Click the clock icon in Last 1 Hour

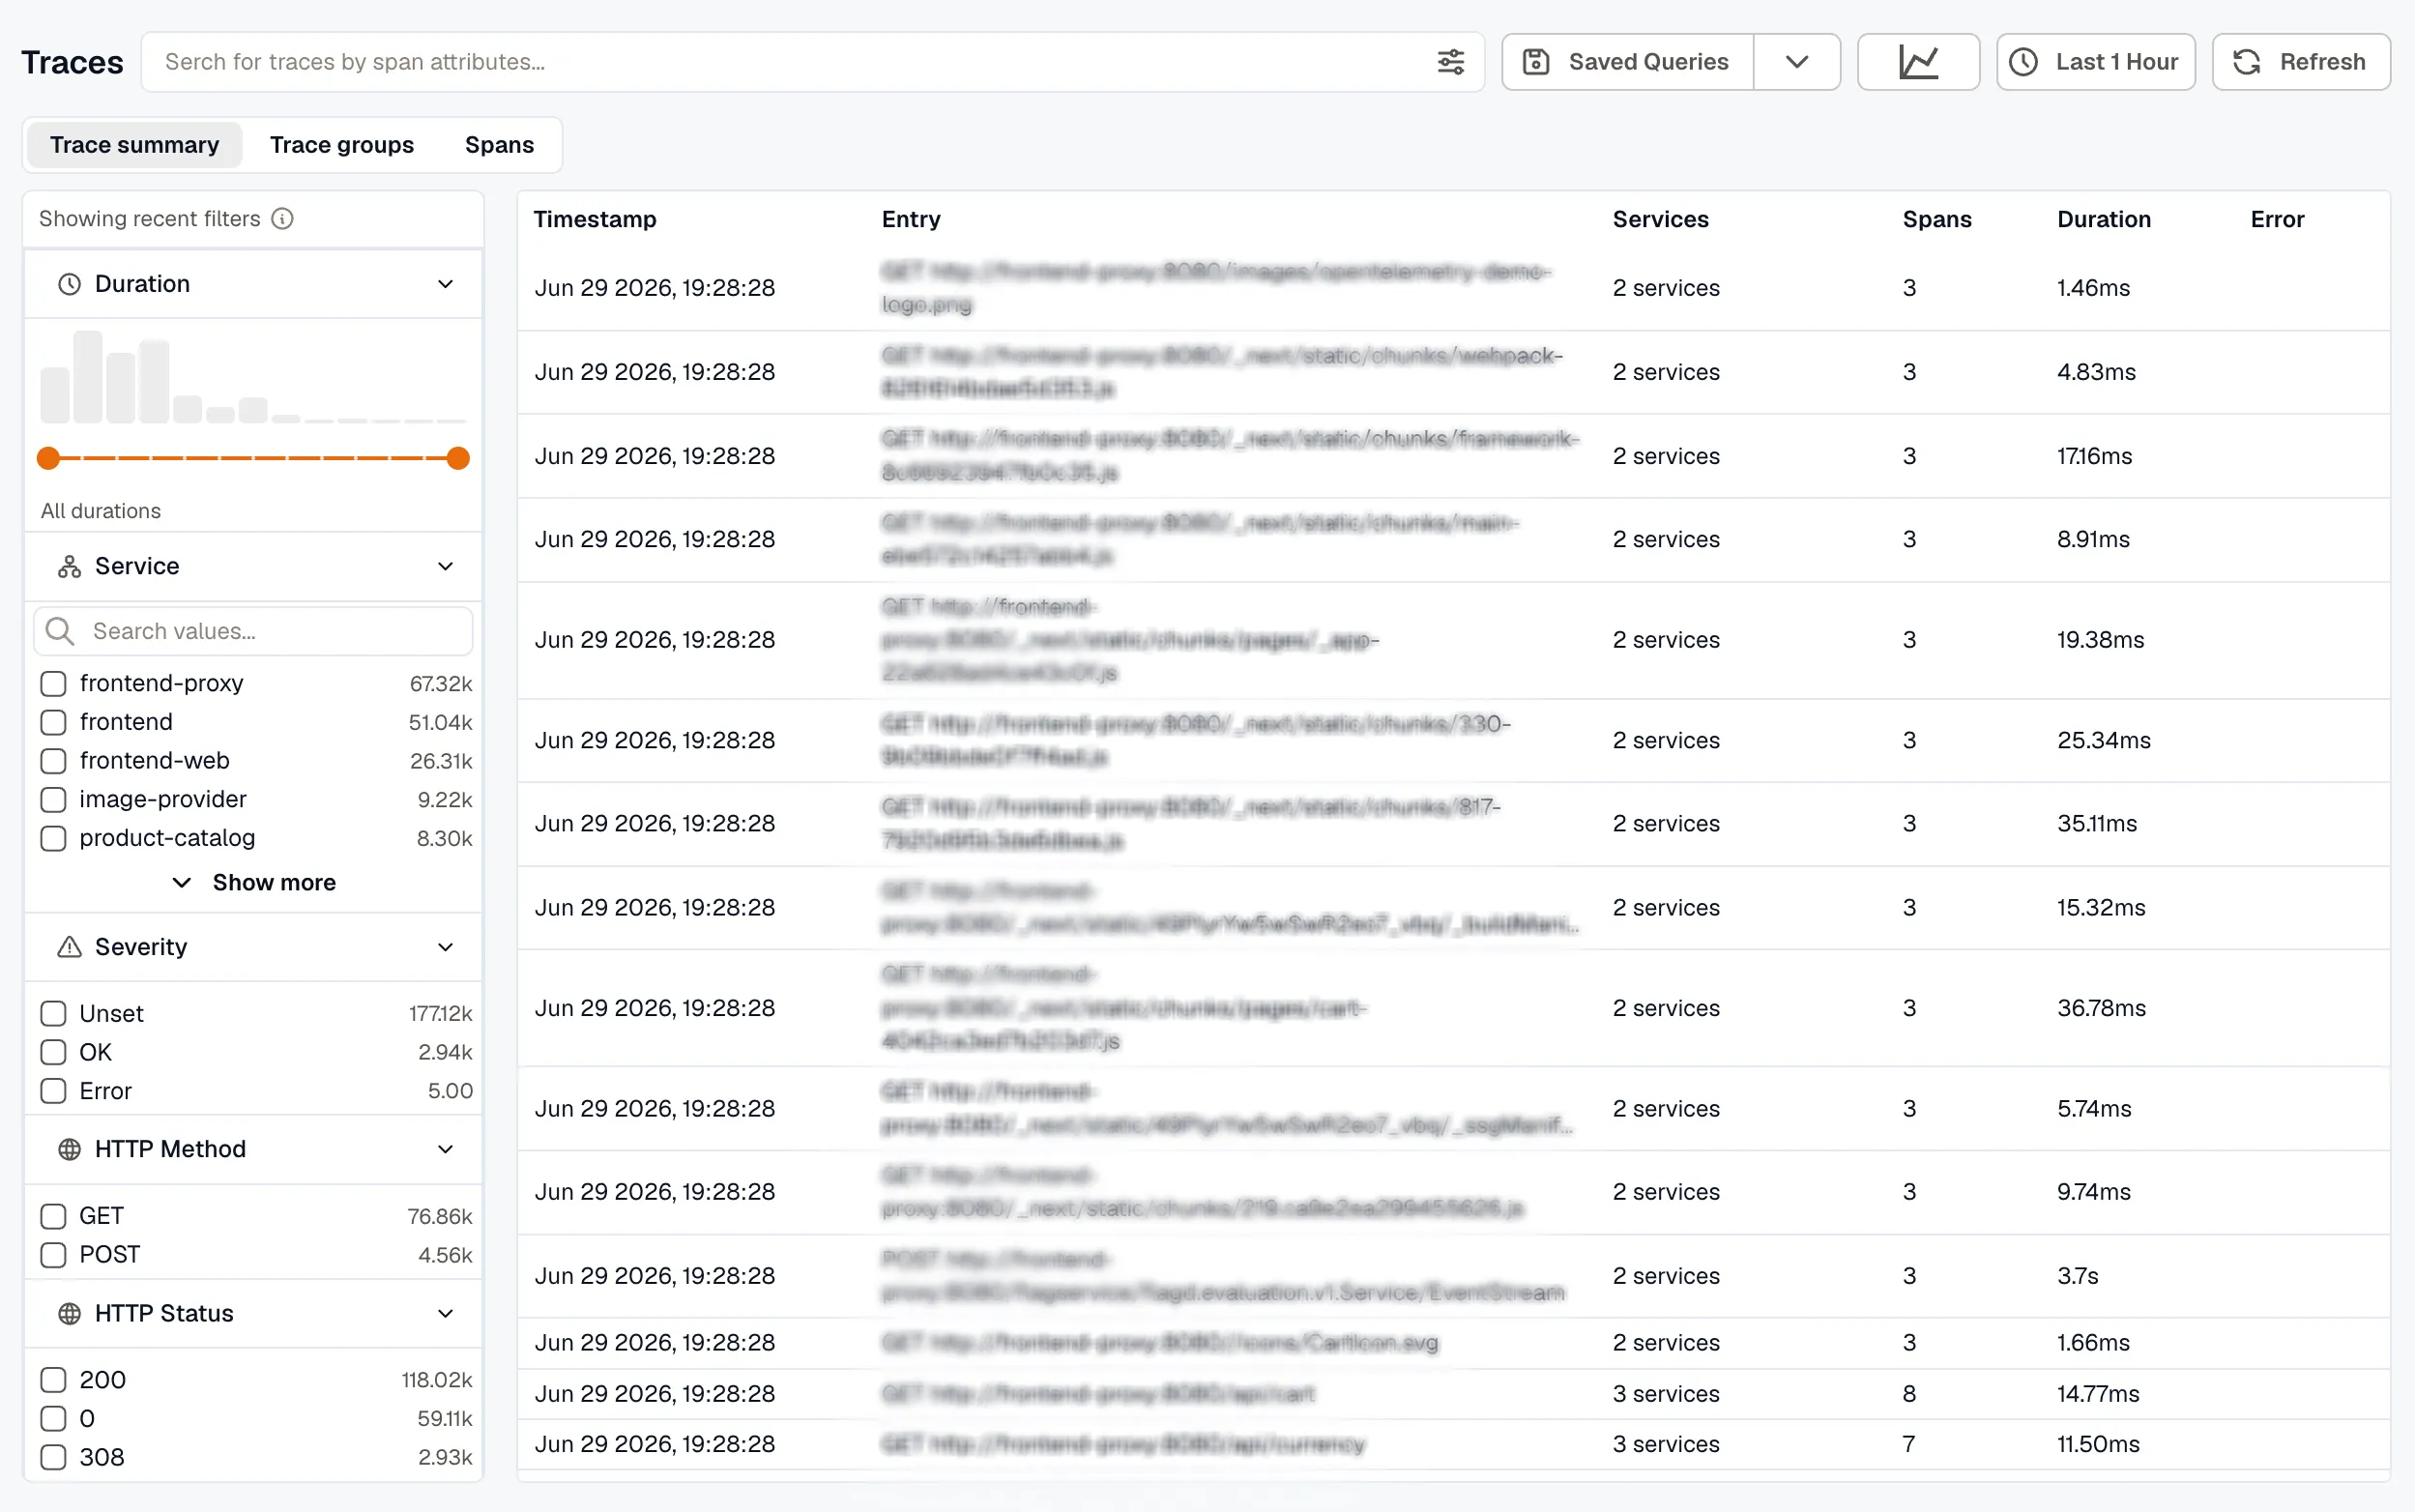[2023, 62]
